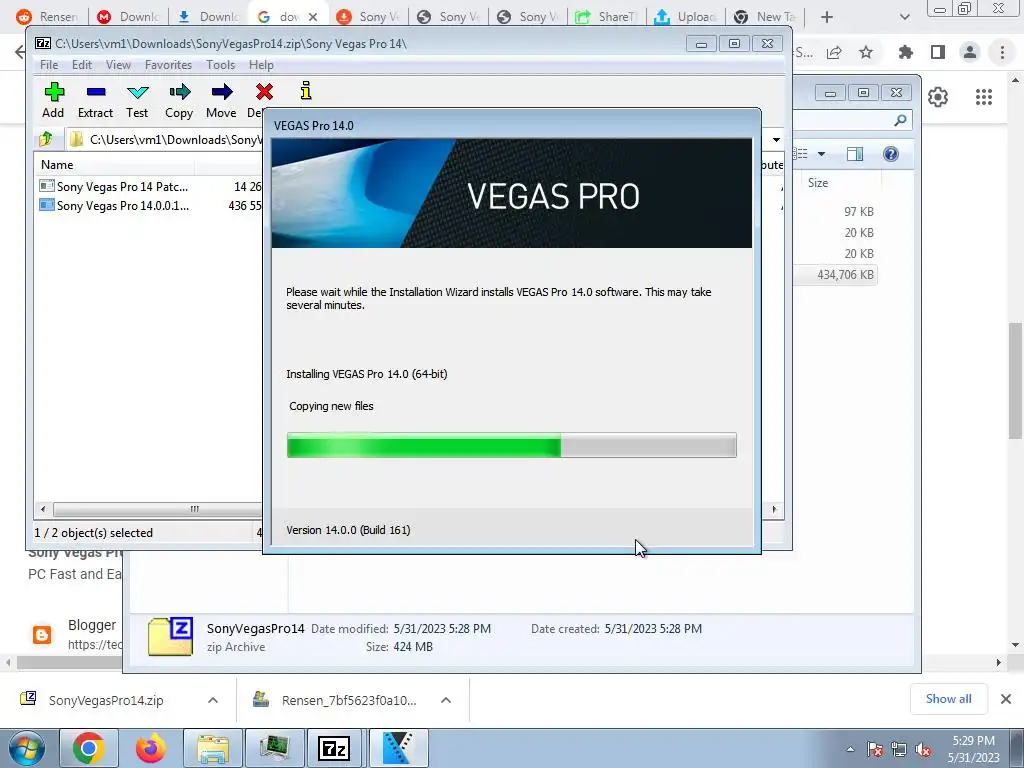Bookmark this page with star icon
Viewport: 1024px width, 768px height.
(x=866, y=52)
